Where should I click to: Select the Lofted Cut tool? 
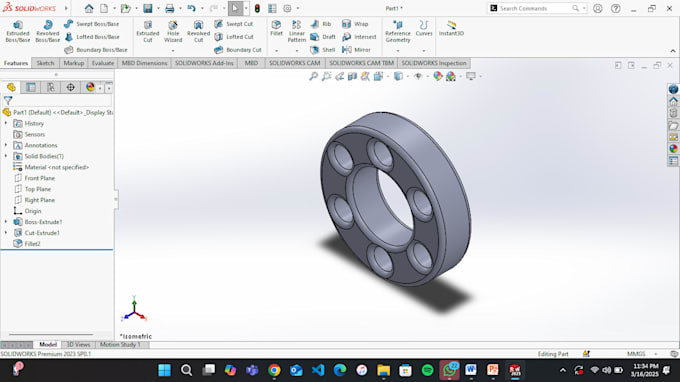click(234, 37)
